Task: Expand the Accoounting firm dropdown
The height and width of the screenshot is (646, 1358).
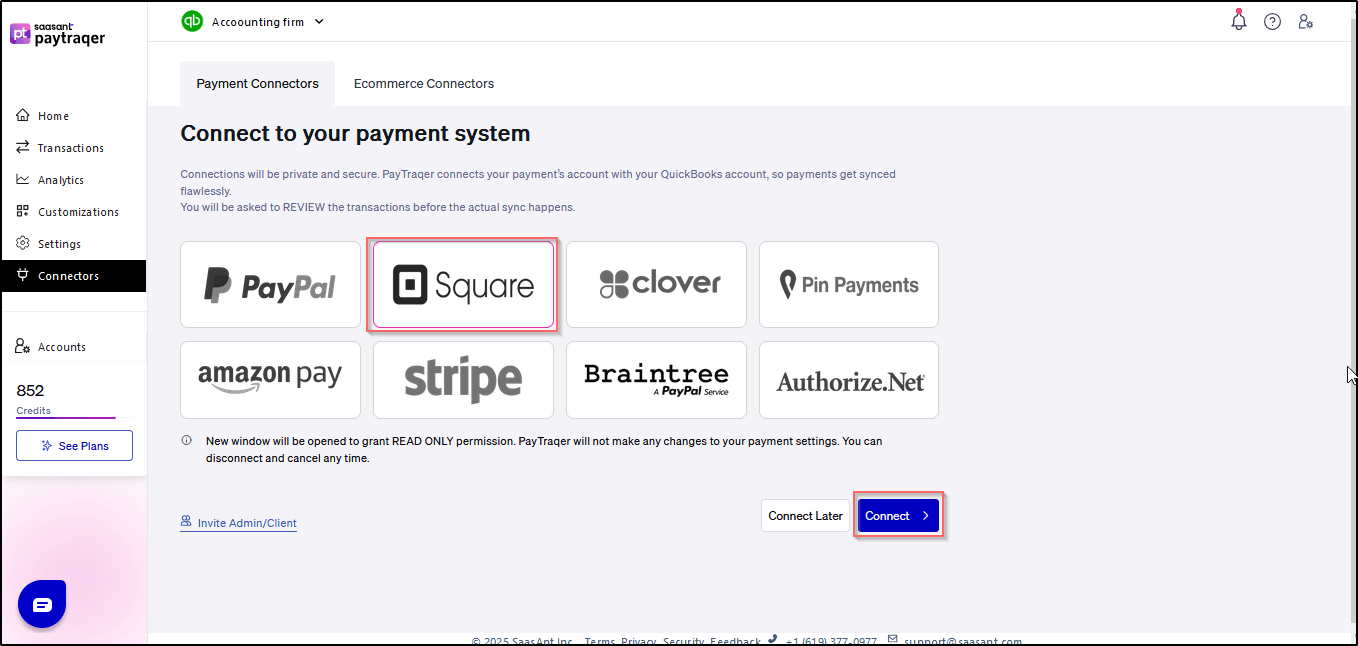Action: click(319, 21)
